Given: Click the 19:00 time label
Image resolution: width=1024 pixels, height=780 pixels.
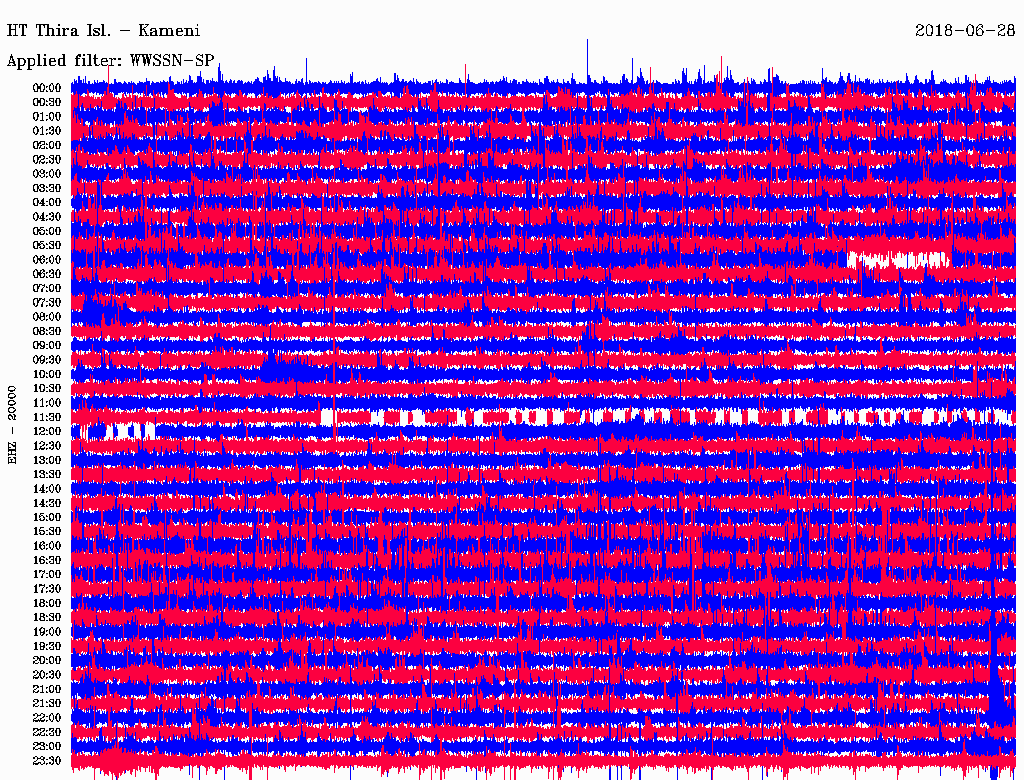Looking at the screenshot, I should [46, 632].
